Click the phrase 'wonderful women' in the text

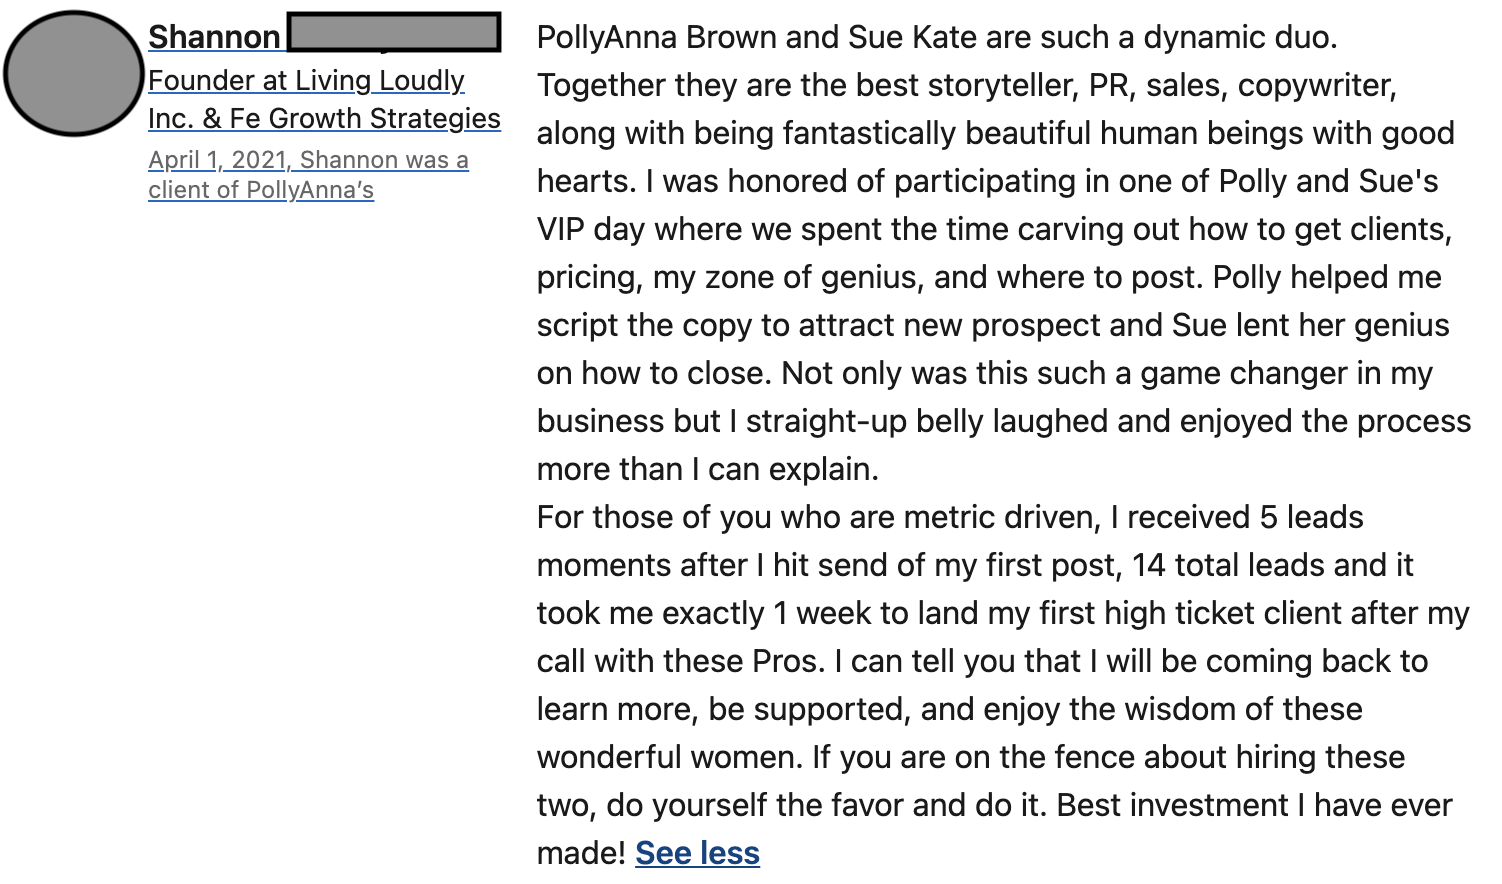(x=667, y=757)
